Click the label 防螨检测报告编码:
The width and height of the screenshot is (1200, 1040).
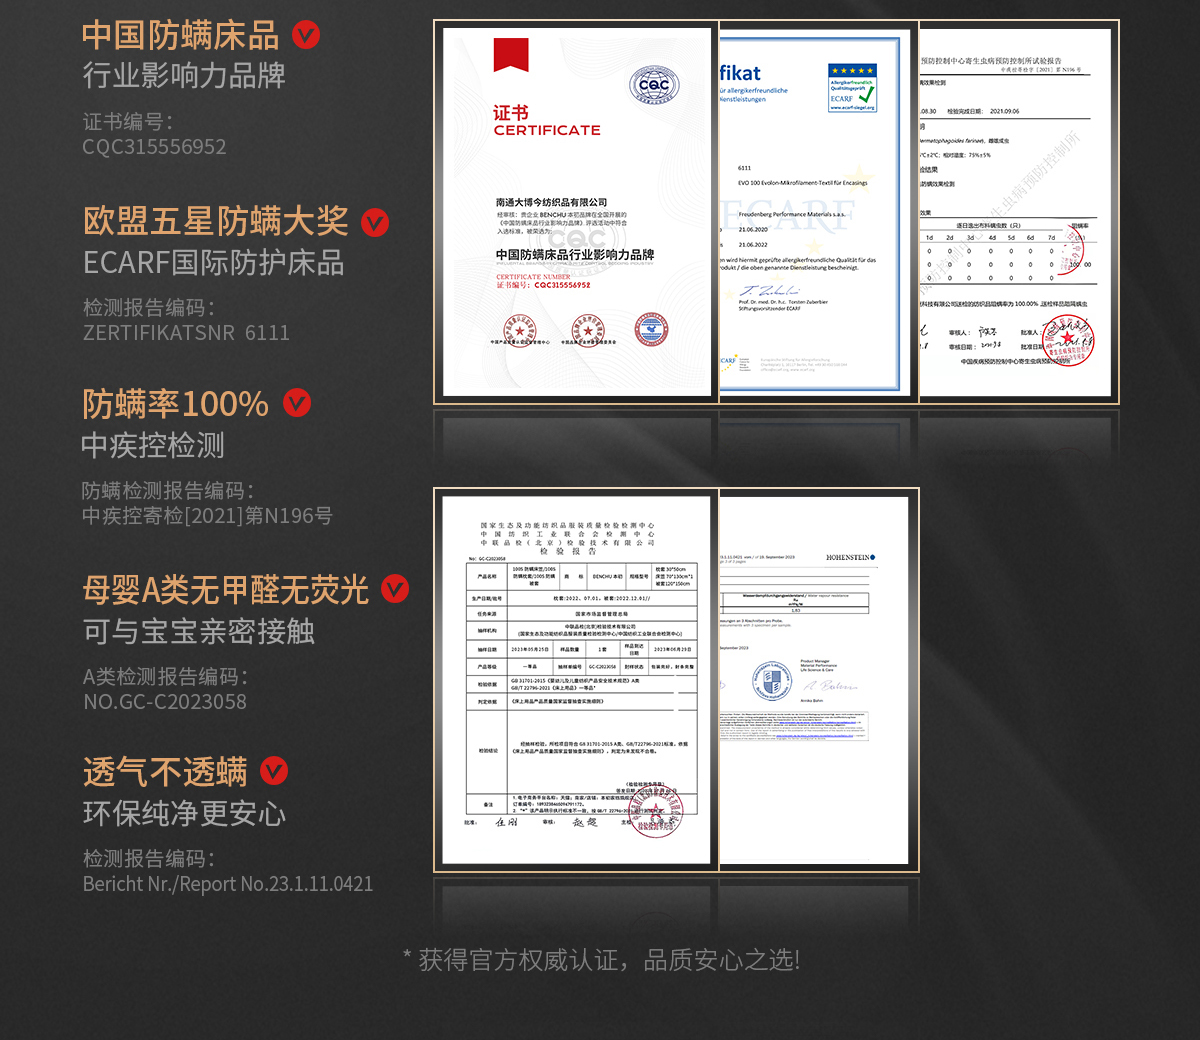tap(168, 491)
